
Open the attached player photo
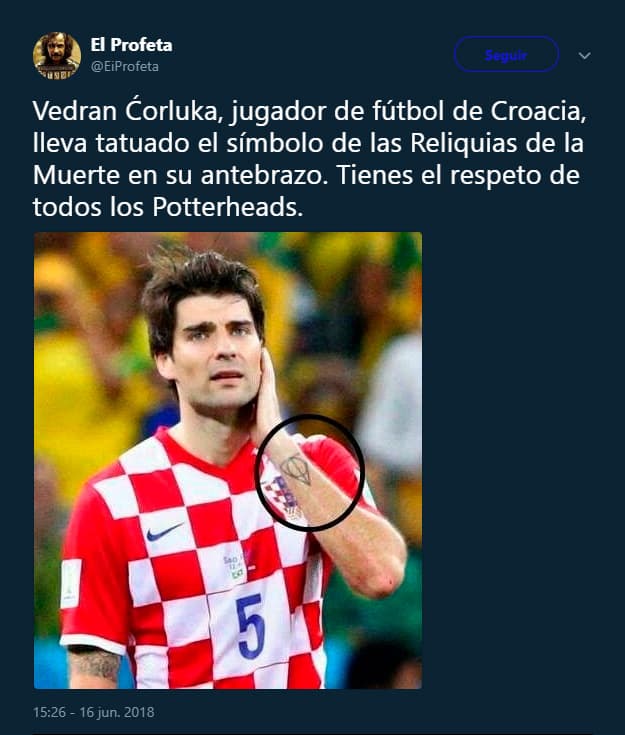tap(228, 460)
